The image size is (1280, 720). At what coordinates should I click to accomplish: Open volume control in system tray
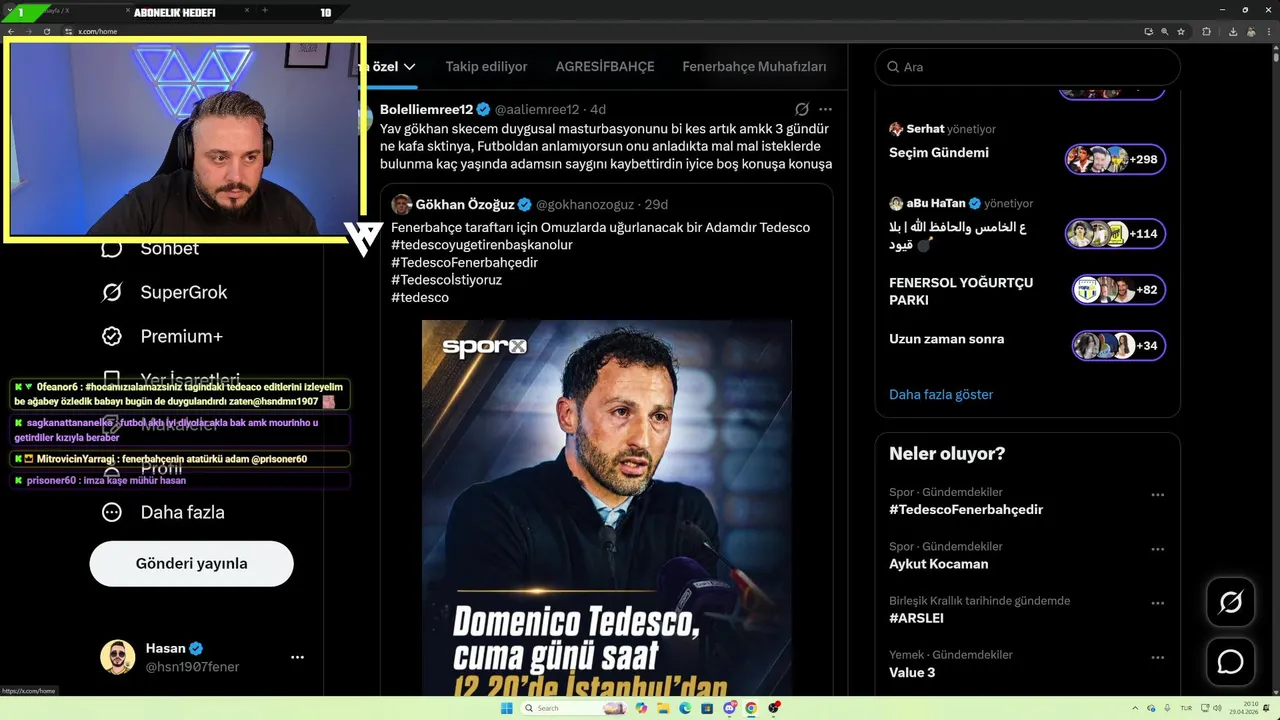(x=1216, y=708)
